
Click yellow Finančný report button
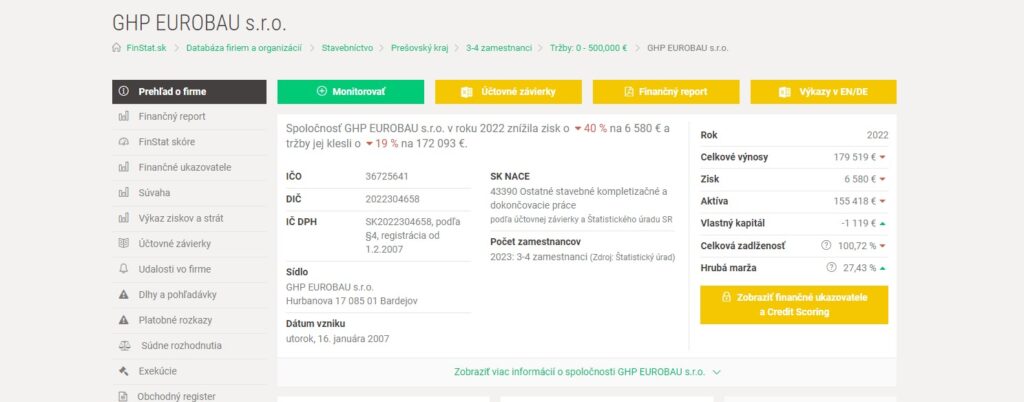point(666,92)
